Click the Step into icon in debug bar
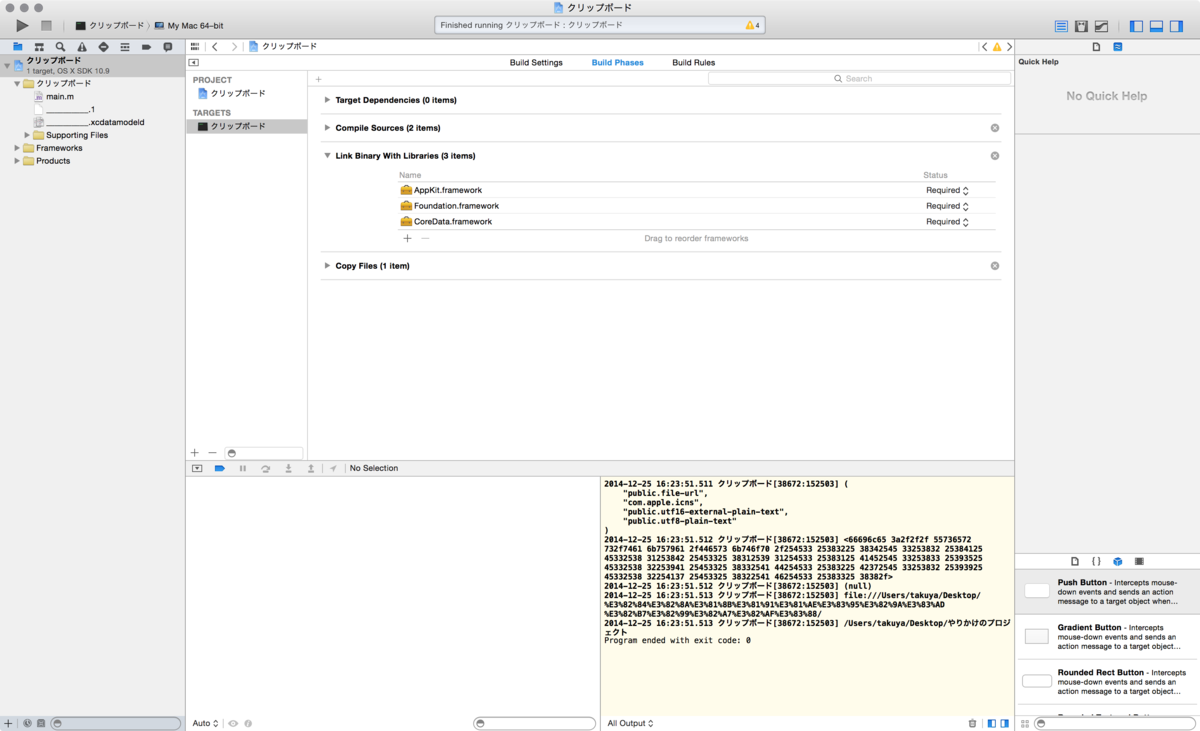The width and height of the screenshot is (1200, 731). (x=288, y=468)
